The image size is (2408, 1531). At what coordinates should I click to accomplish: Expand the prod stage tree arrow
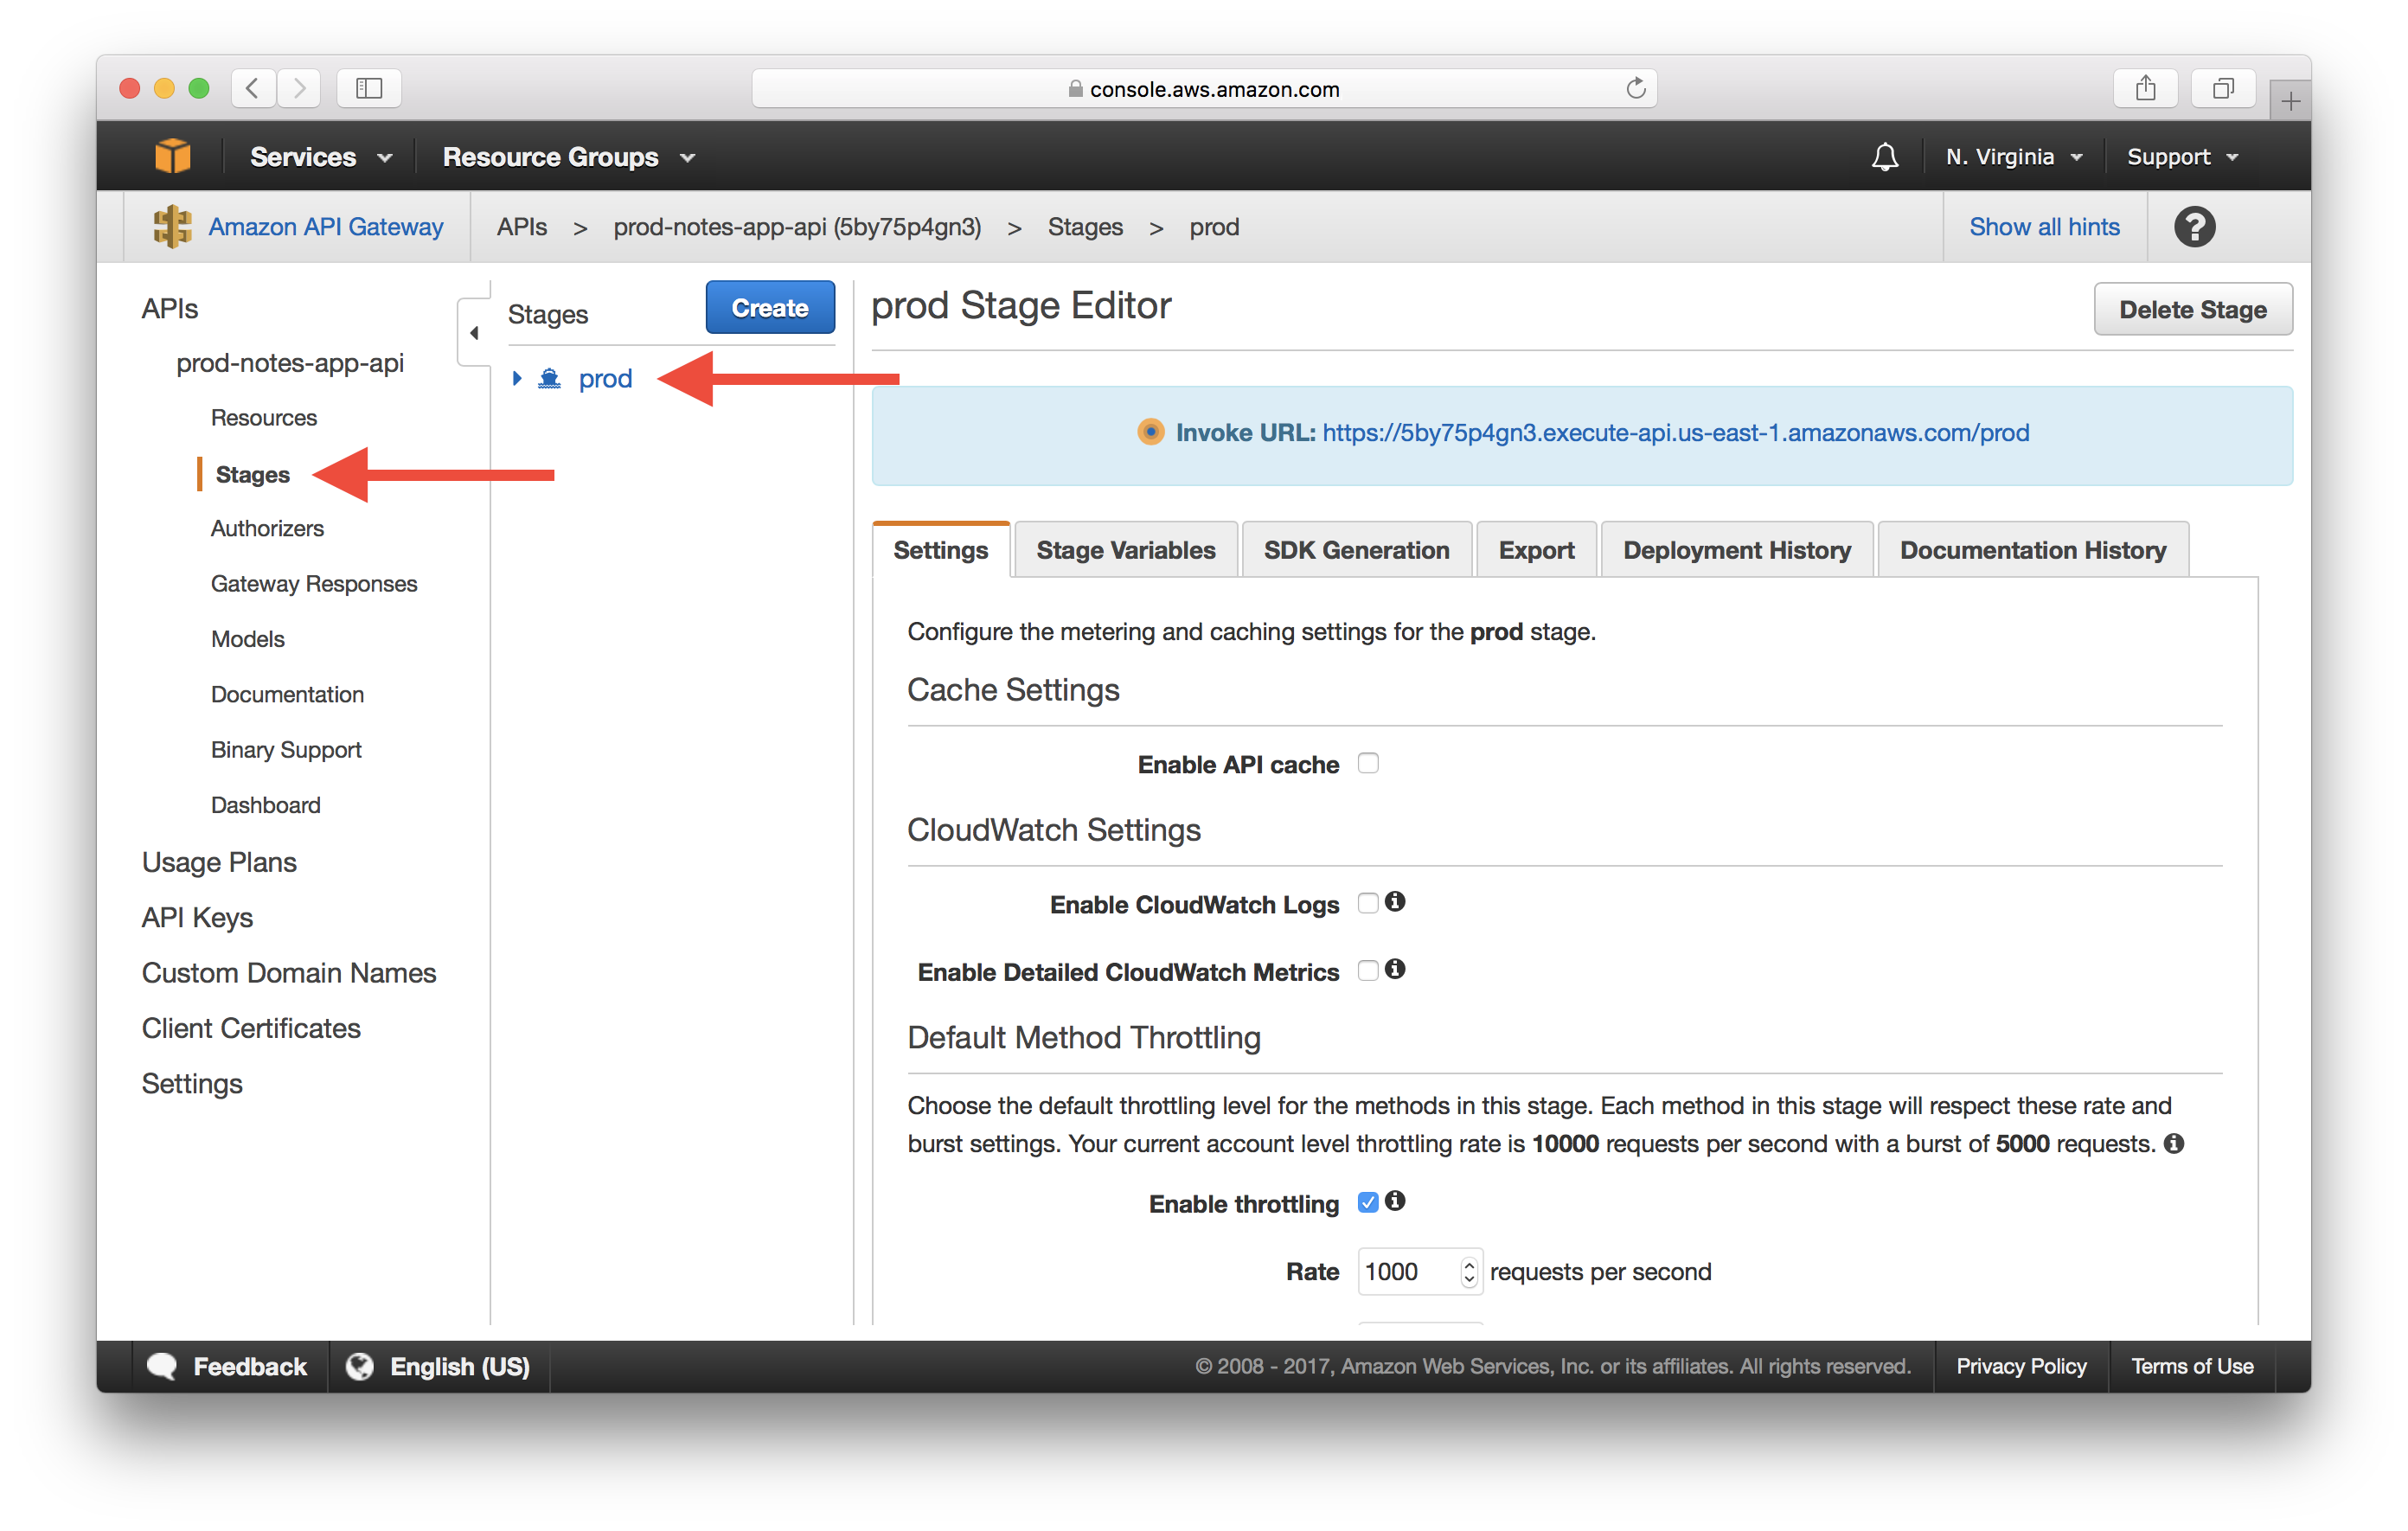click(517, 379)
